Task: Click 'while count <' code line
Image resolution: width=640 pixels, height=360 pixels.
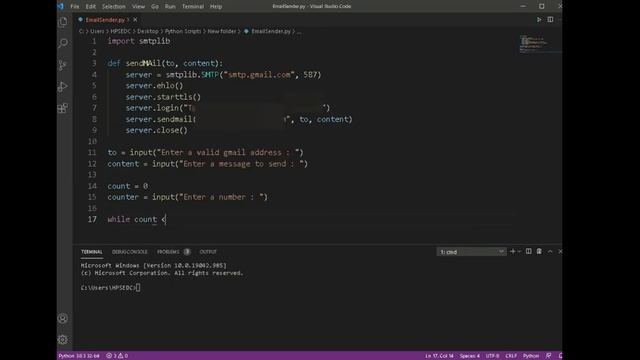Action: pos(137,220)
